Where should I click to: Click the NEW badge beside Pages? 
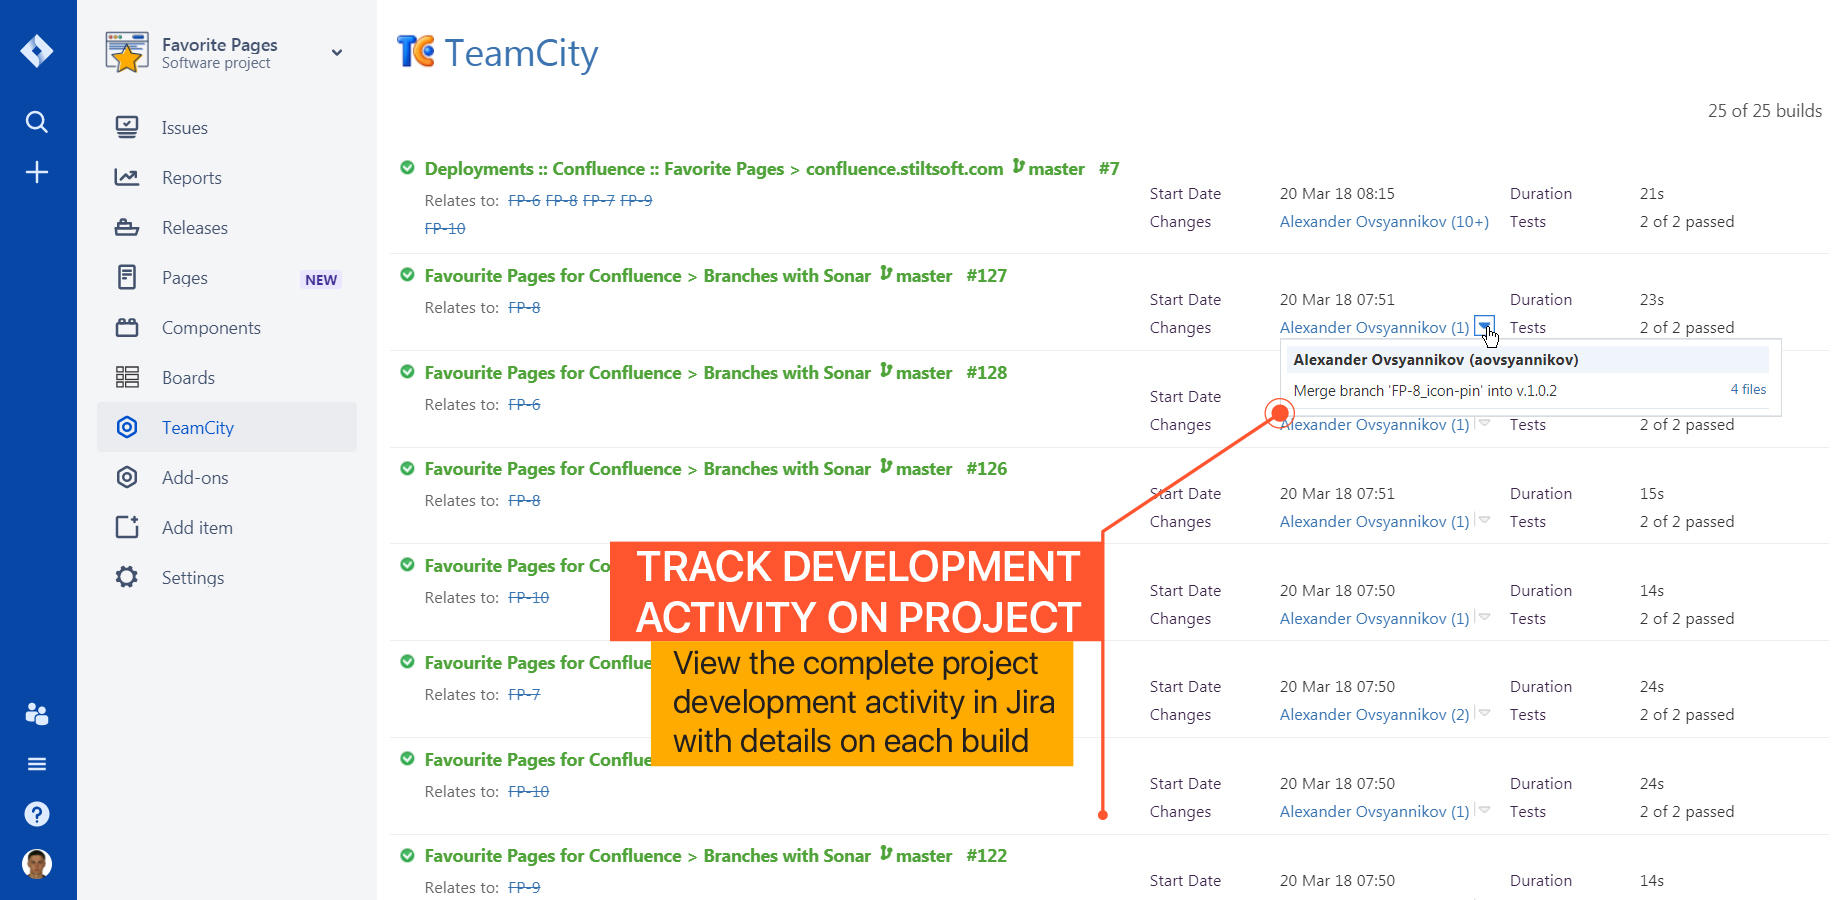click(321, 280)
